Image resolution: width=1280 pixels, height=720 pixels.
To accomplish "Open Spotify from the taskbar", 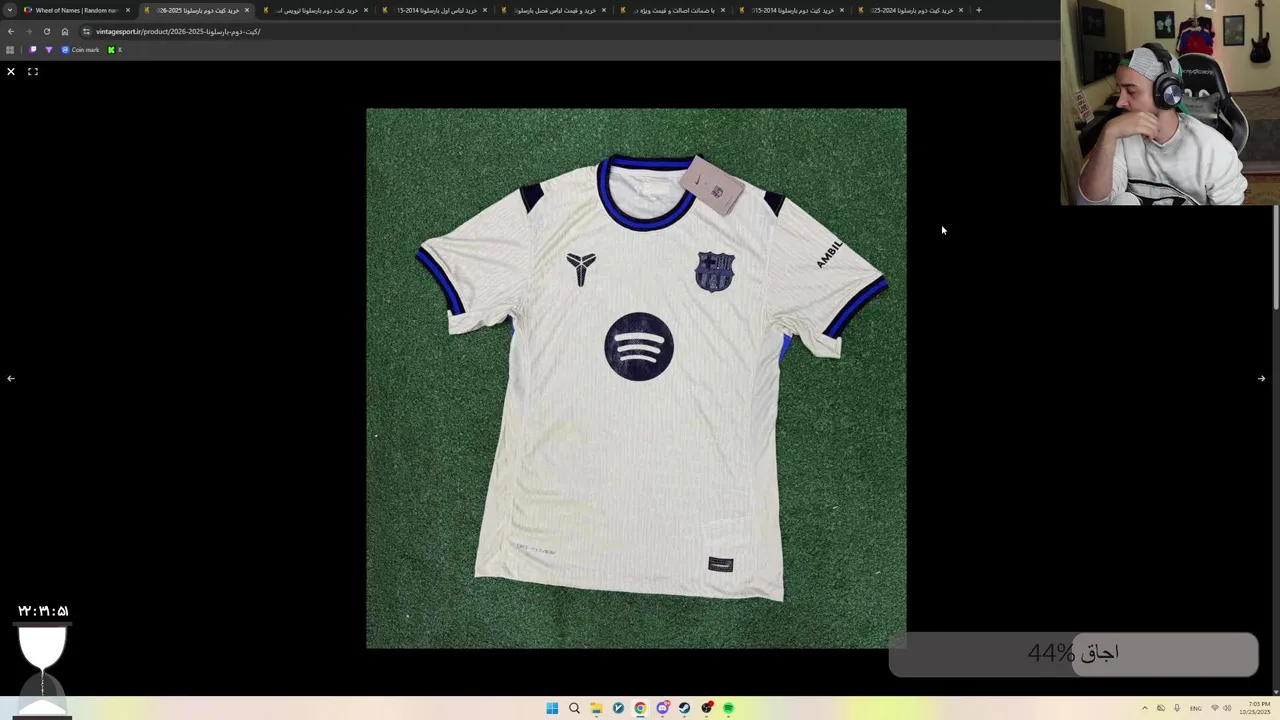I will click(x=728, y=708).
